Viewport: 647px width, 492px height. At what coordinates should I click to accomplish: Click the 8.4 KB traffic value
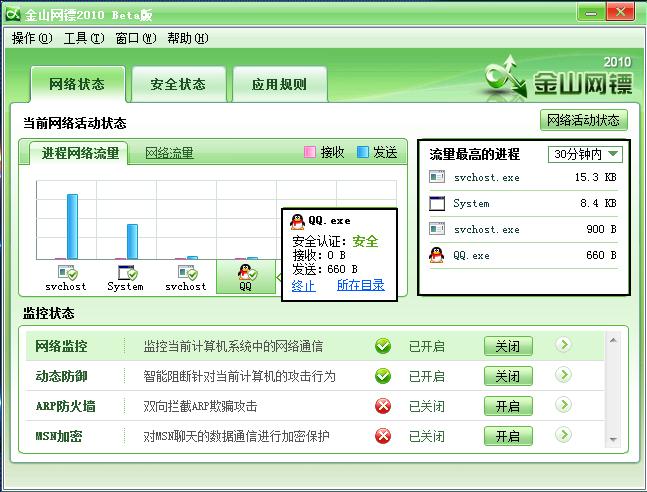[x=598, y=203]
